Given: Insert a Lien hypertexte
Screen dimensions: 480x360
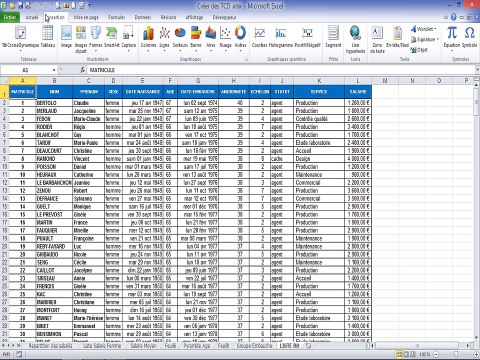Looking at the screenshot, I should (355, 39).
